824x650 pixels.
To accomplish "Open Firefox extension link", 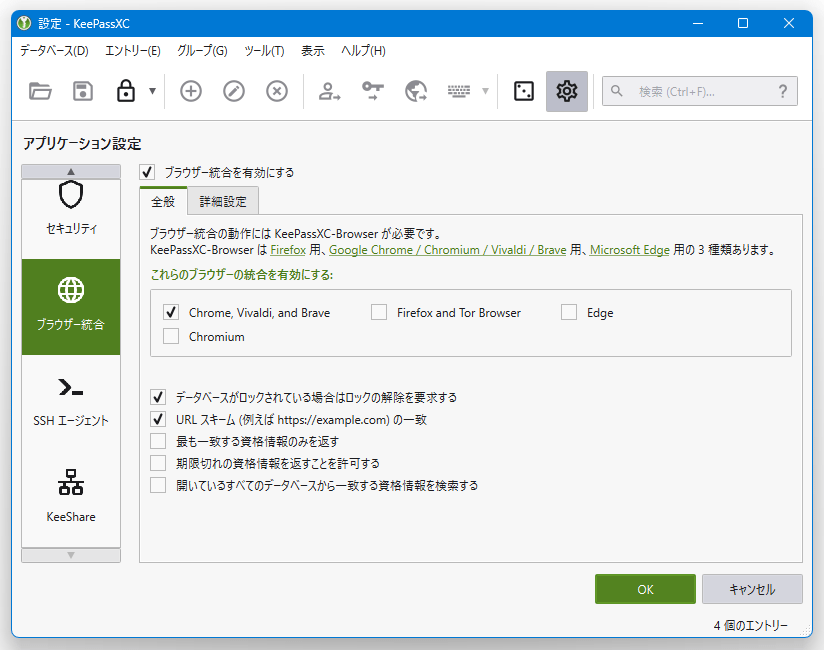I will [x=288, y=250].
